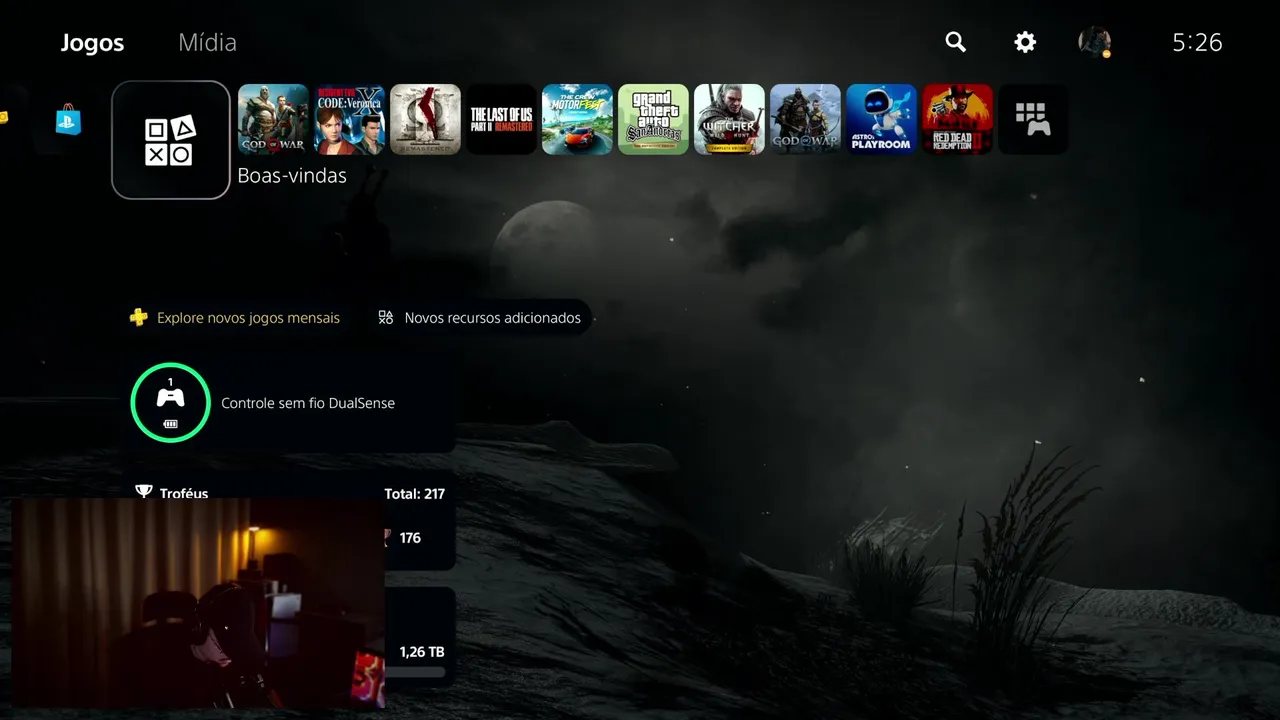Click the Total: 217 trophy count
This screenshot has height=720, width=1280.
click(x=414, y=493)
